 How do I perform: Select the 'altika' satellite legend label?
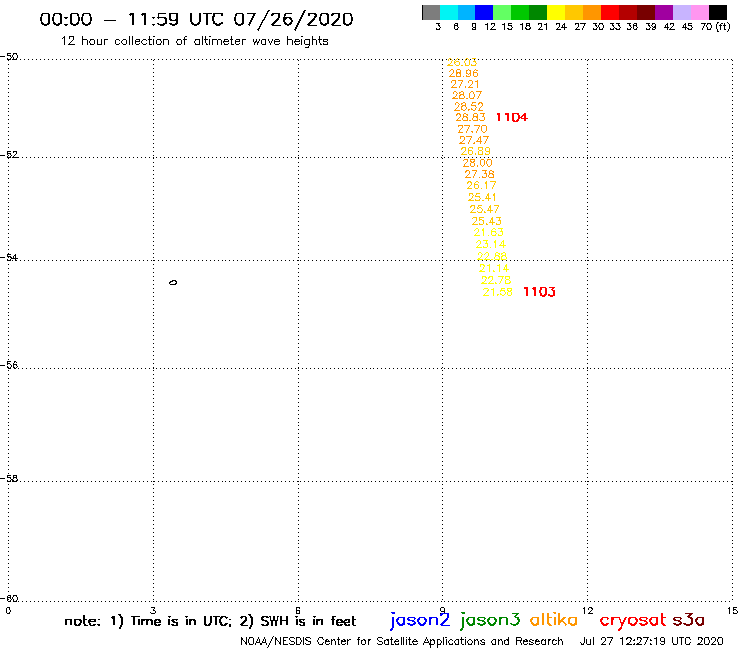[554, 620]
